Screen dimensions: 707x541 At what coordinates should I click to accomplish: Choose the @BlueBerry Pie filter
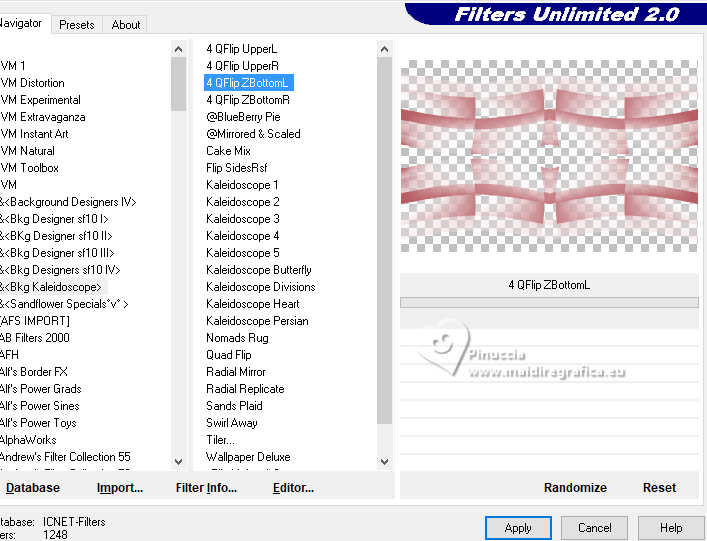(243, 117)
